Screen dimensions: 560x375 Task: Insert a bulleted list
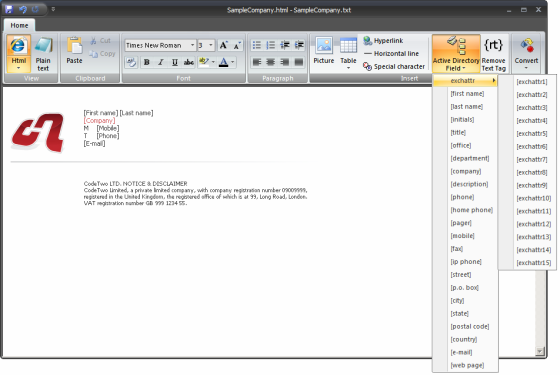click(x=256, y=45)
